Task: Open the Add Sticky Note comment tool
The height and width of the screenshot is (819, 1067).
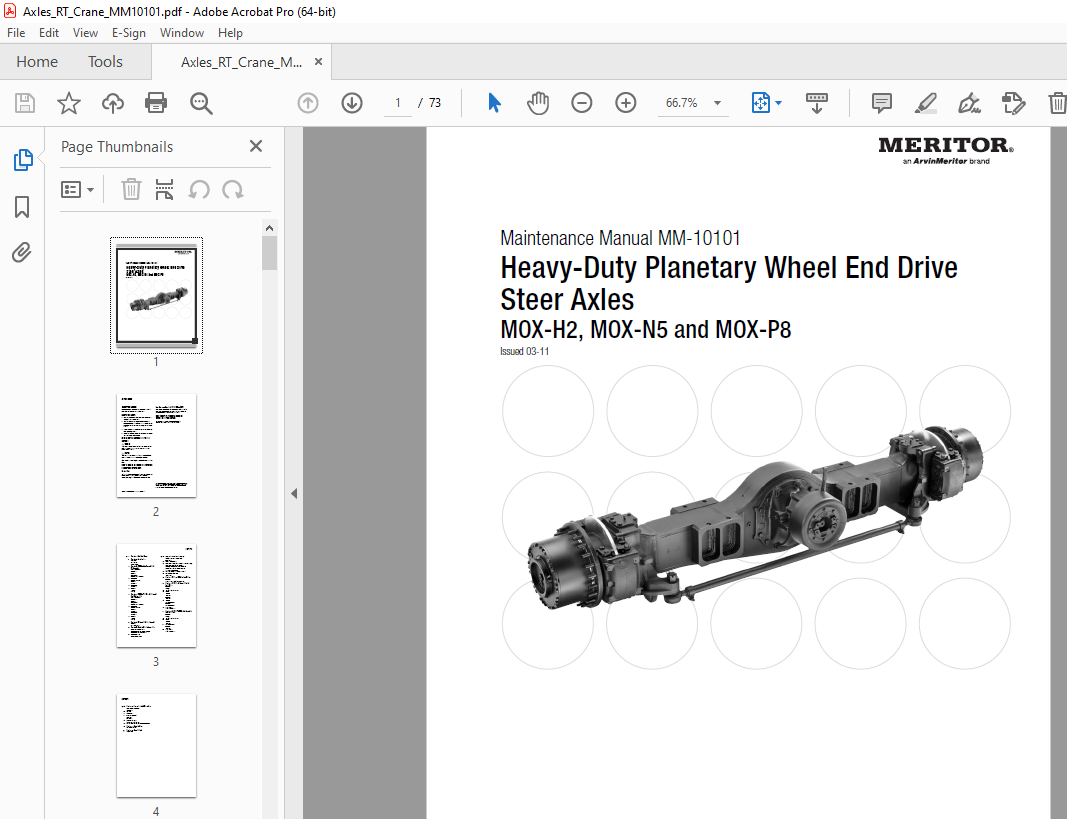Action: click(881, 102)
